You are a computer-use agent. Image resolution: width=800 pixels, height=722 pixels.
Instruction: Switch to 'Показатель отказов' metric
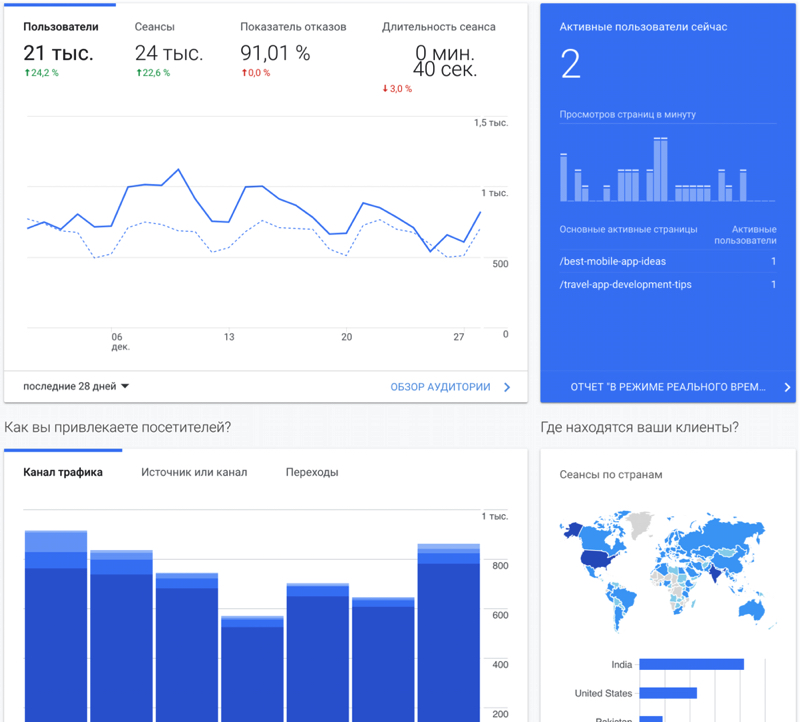click(x=293, y=27)
